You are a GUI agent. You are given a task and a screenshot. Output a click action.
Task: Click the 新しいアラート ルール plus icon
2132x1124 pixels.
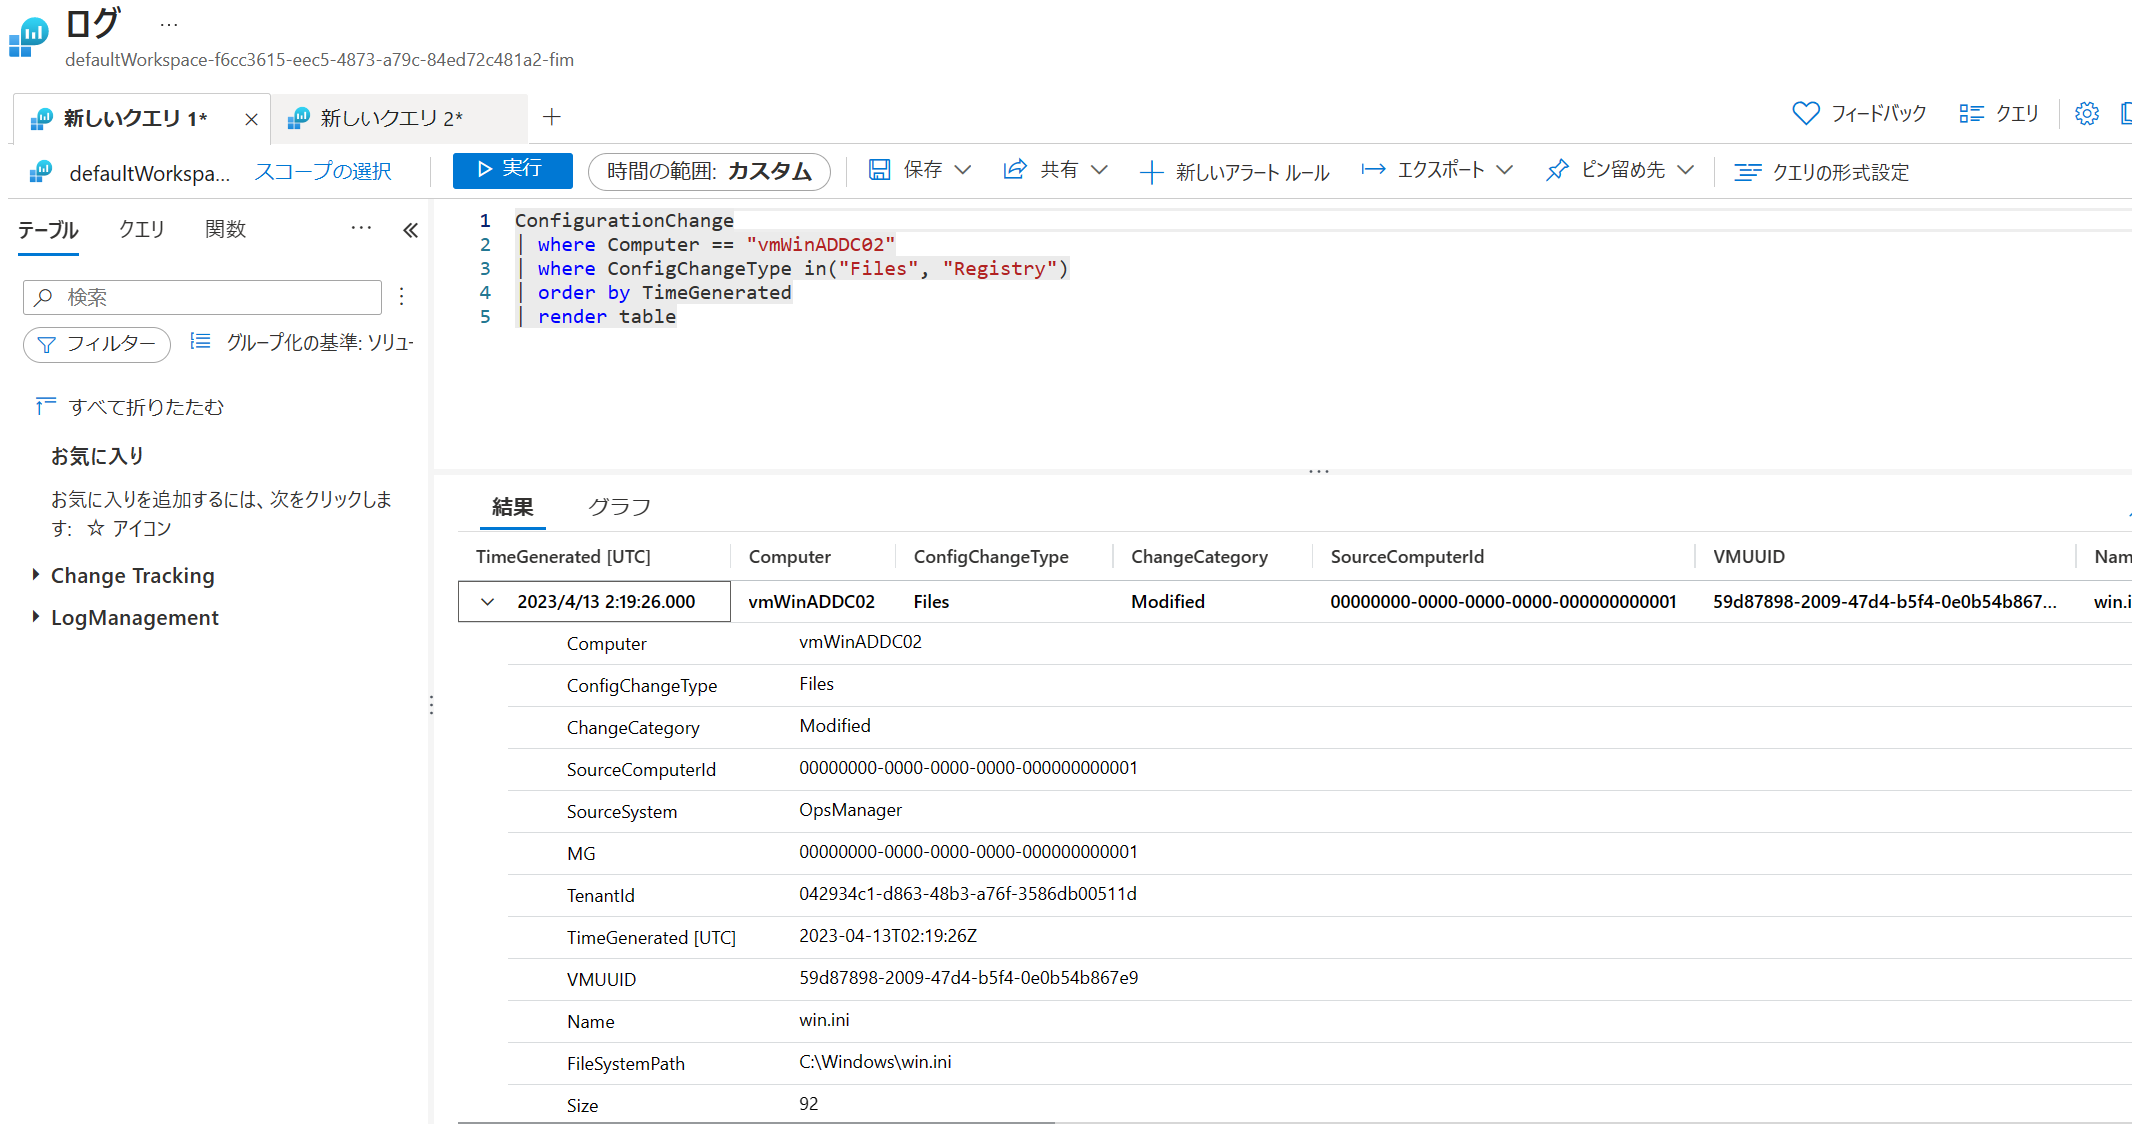[x=1151, y=172]
